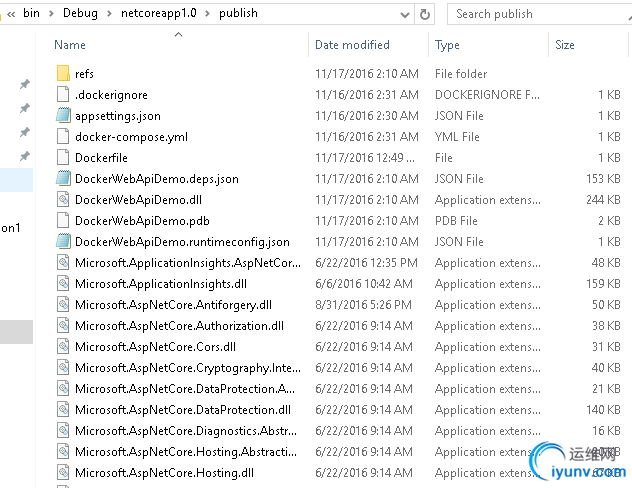Image resolution: width=632 pixels, height=488 pixels.
Task: Click the Microsoft.AspNetCore.DataProtection.A... icon
Action: click(x=63, y=388)
